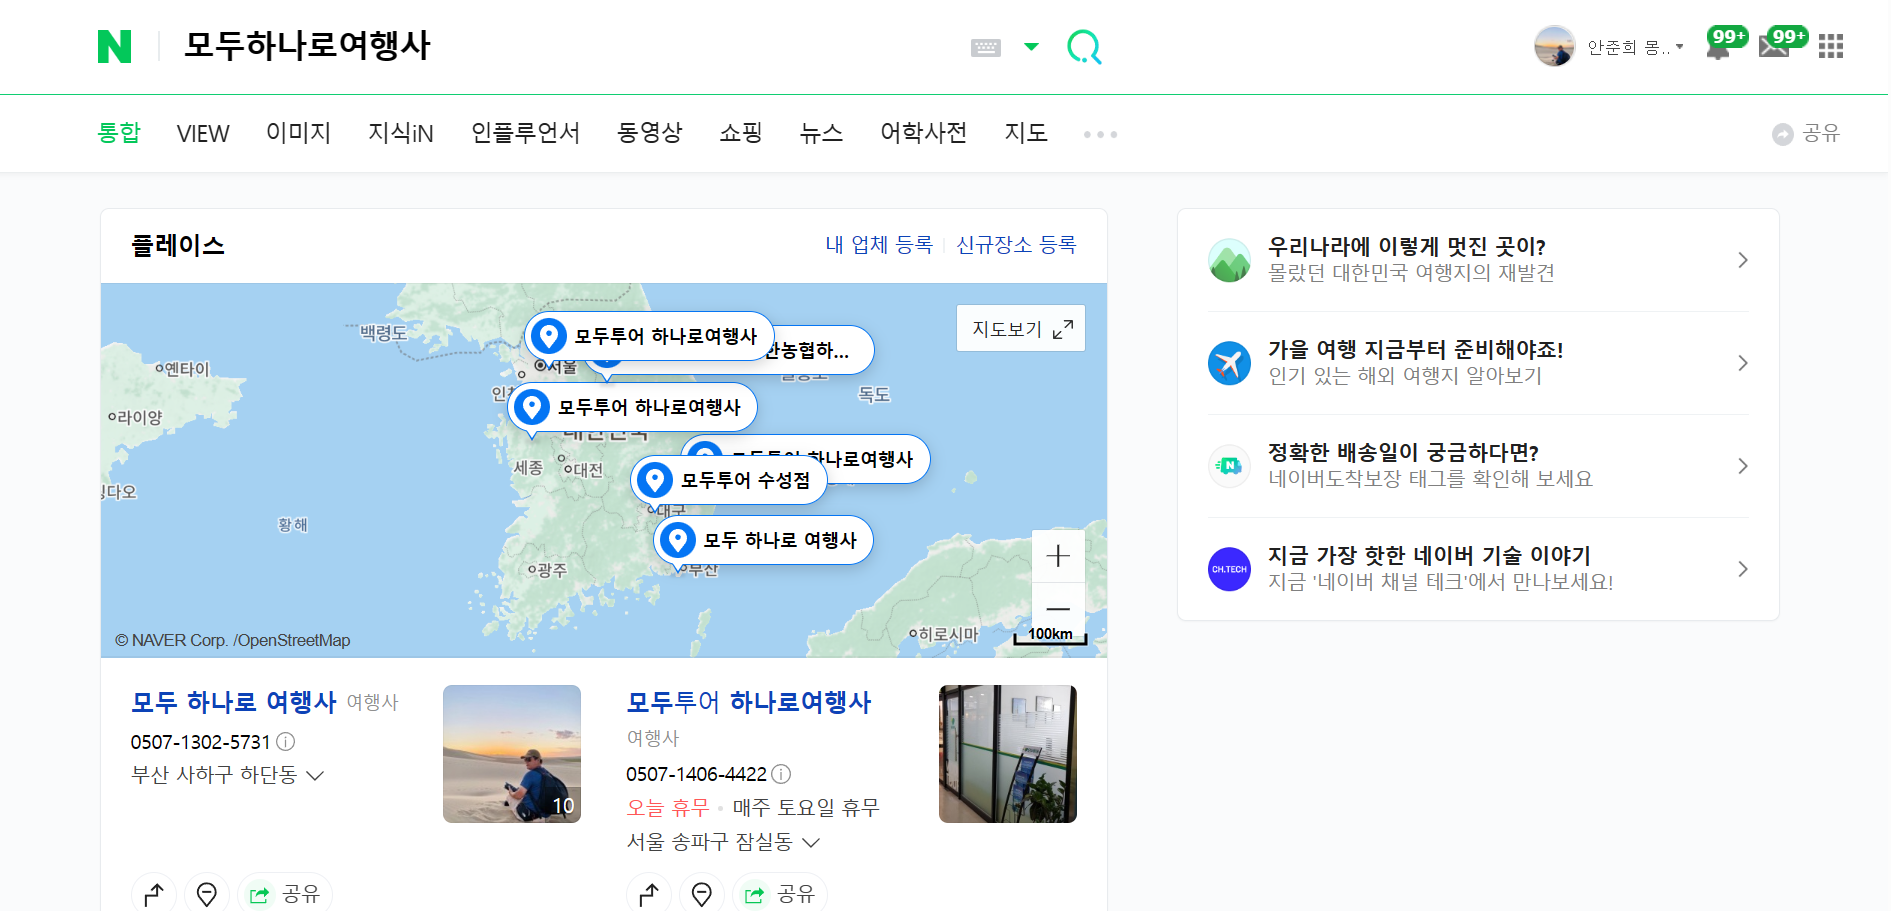The width and height of the screenshot is (1891, 911).
Task: Expand the search autocomplete dropdown arrow
Action: pos(1031,47)
